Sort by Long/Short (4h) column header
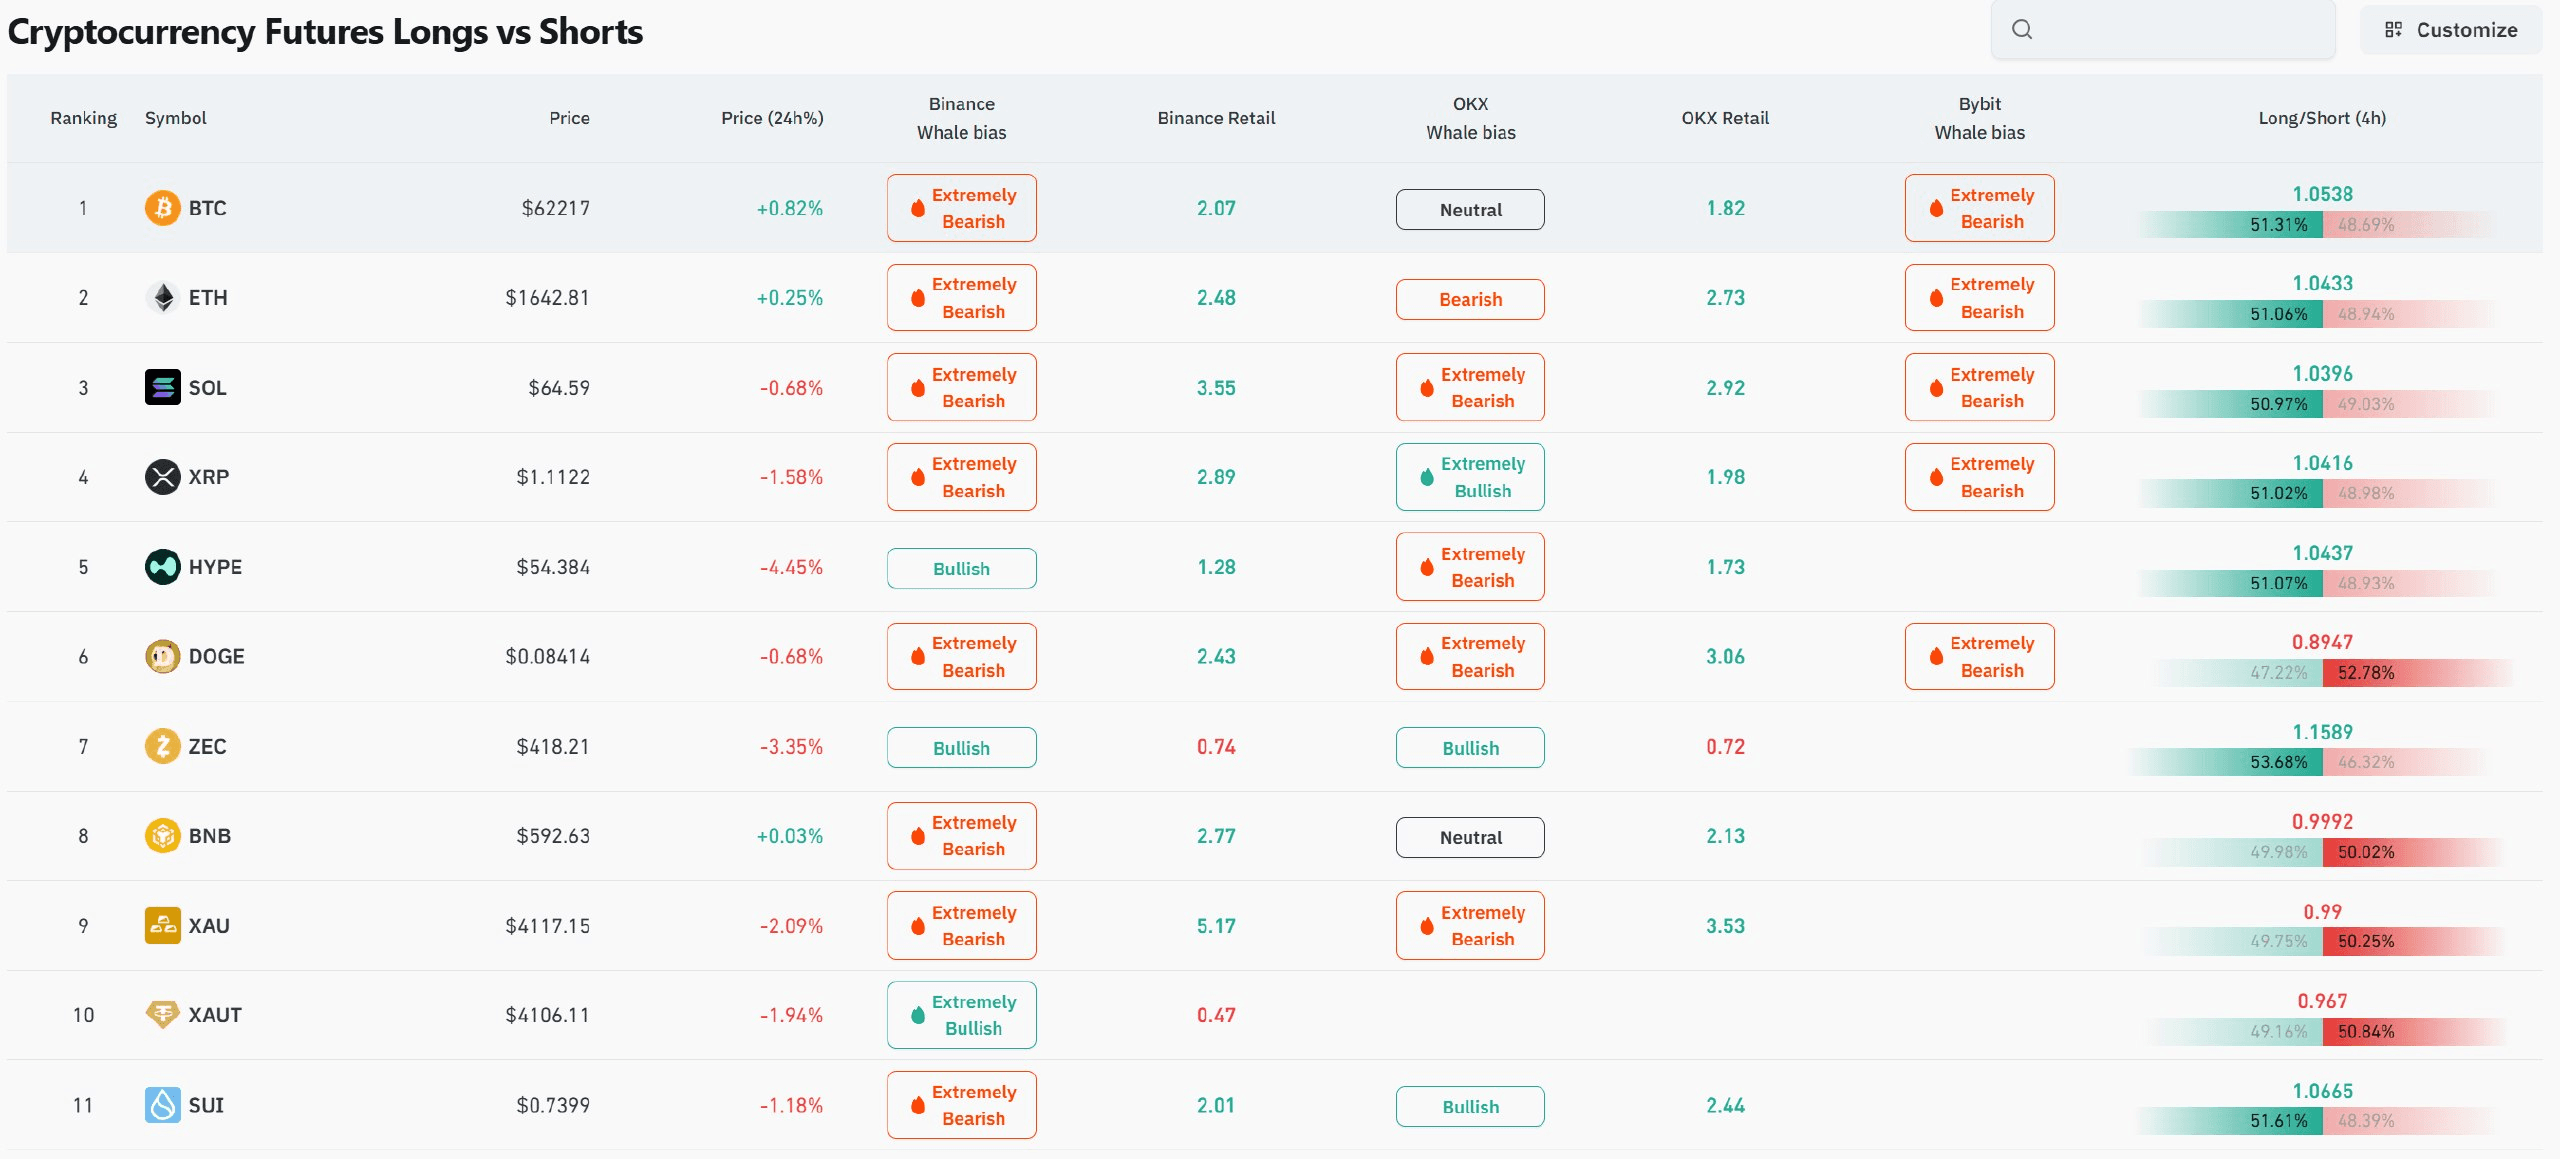 pos(2322,118)
